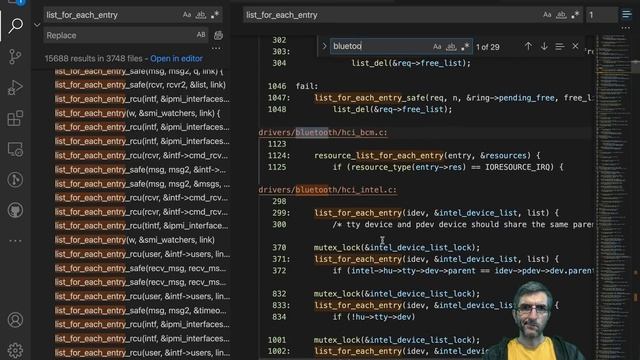Toggle Match Case in search editor header
The width and height of the screenshot is (640, 360).
[547, 15]
